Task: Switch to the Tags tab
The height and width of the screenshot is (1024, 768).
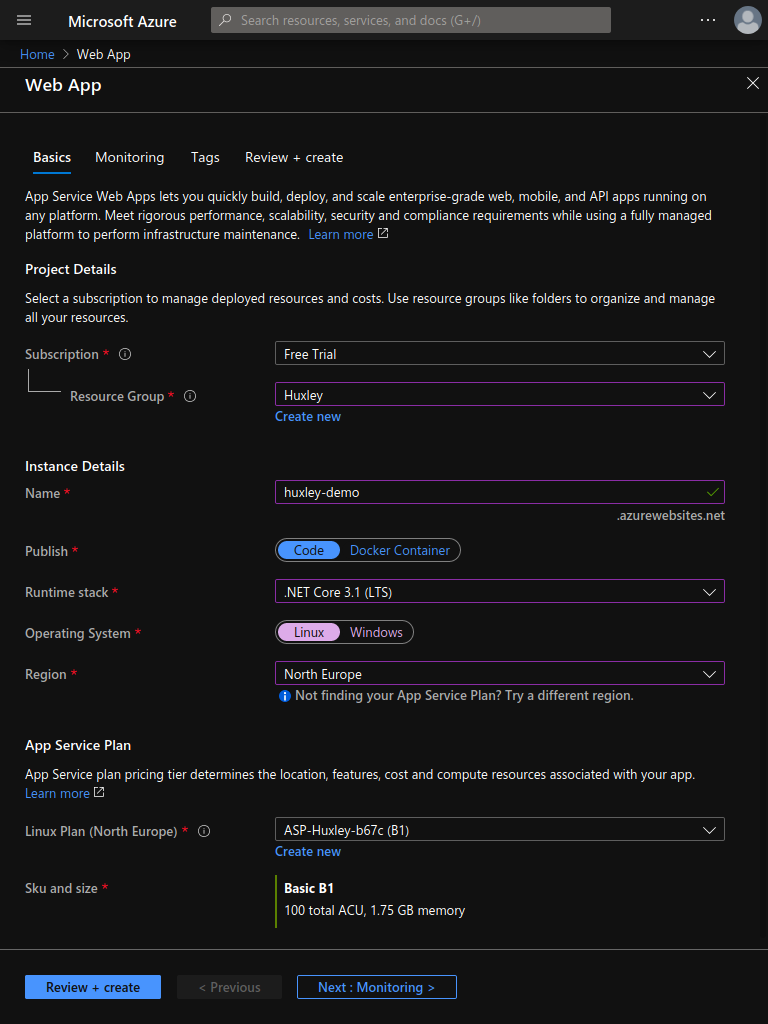Action: [205, 157]
